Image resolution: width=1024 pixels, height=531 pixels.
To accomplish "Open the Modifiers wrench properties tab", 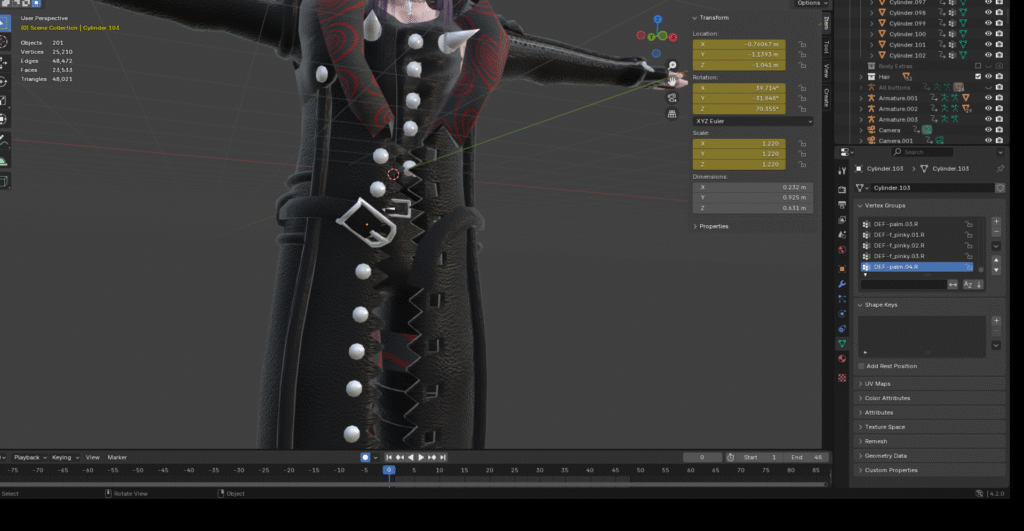I will coord(842,284).
